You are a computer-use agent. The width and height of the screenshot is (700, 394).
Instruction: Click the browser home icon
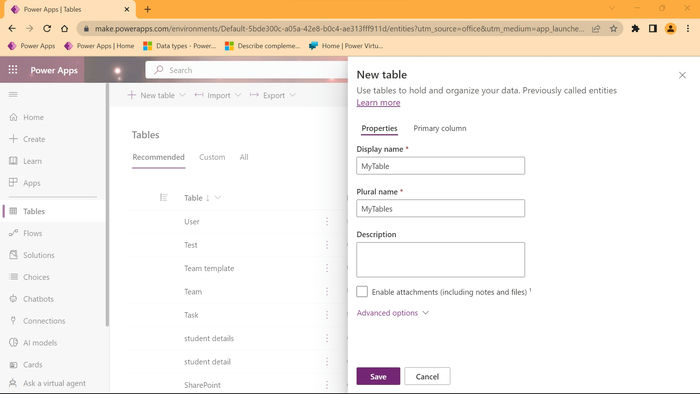tap(64, 29)
